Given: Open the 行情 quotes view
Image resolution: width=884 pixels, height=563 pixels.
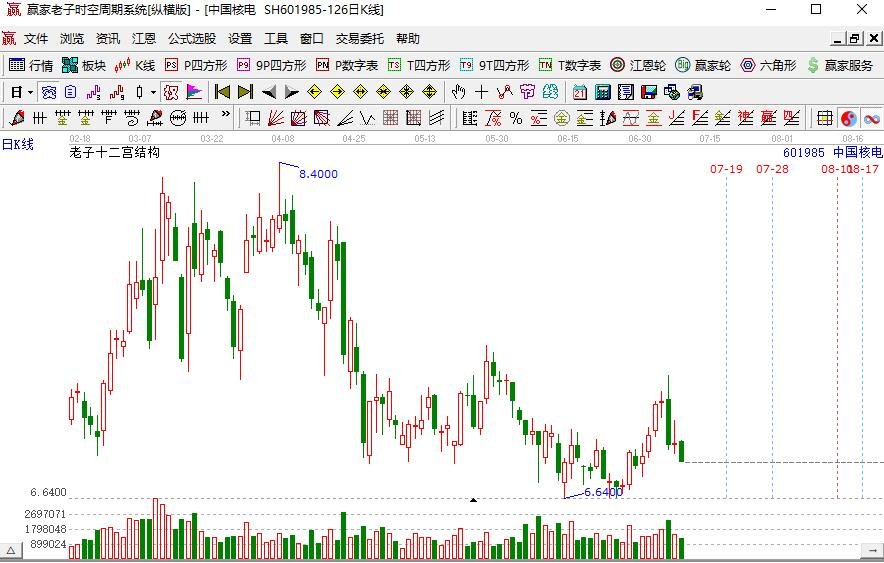Looking at the screenshot, I should (31, 65).
